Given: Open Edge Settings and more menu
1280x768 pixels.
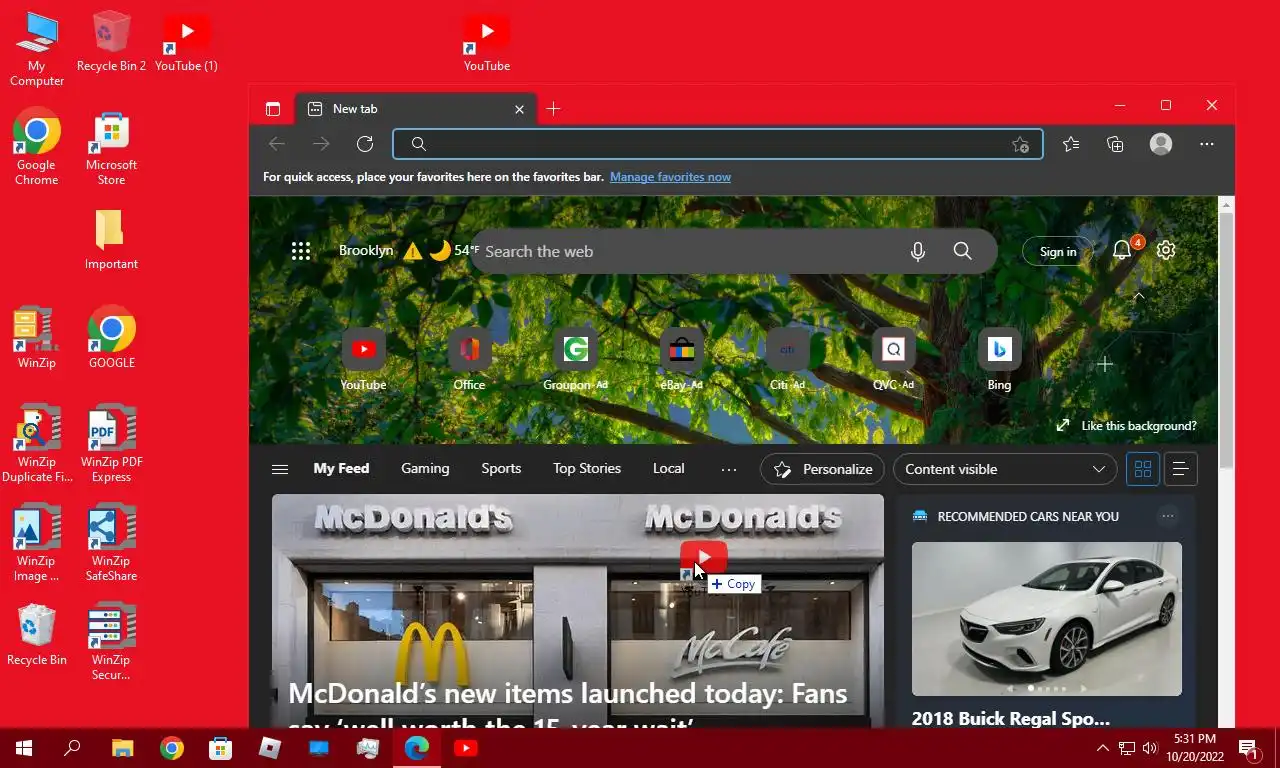Looking at the screenshot, I should 1207,144.
